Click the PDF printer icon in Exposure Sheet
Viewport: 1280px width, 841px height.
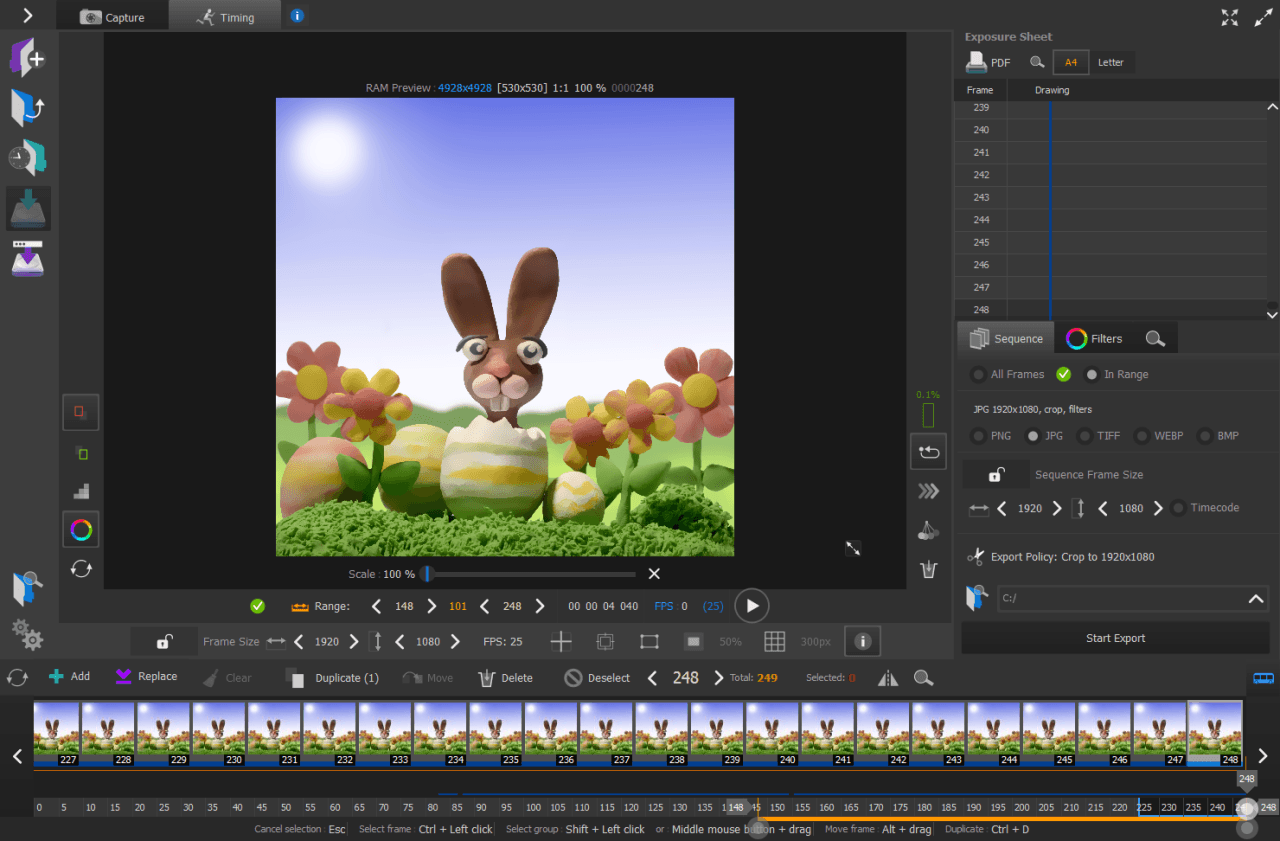[976, 62]
